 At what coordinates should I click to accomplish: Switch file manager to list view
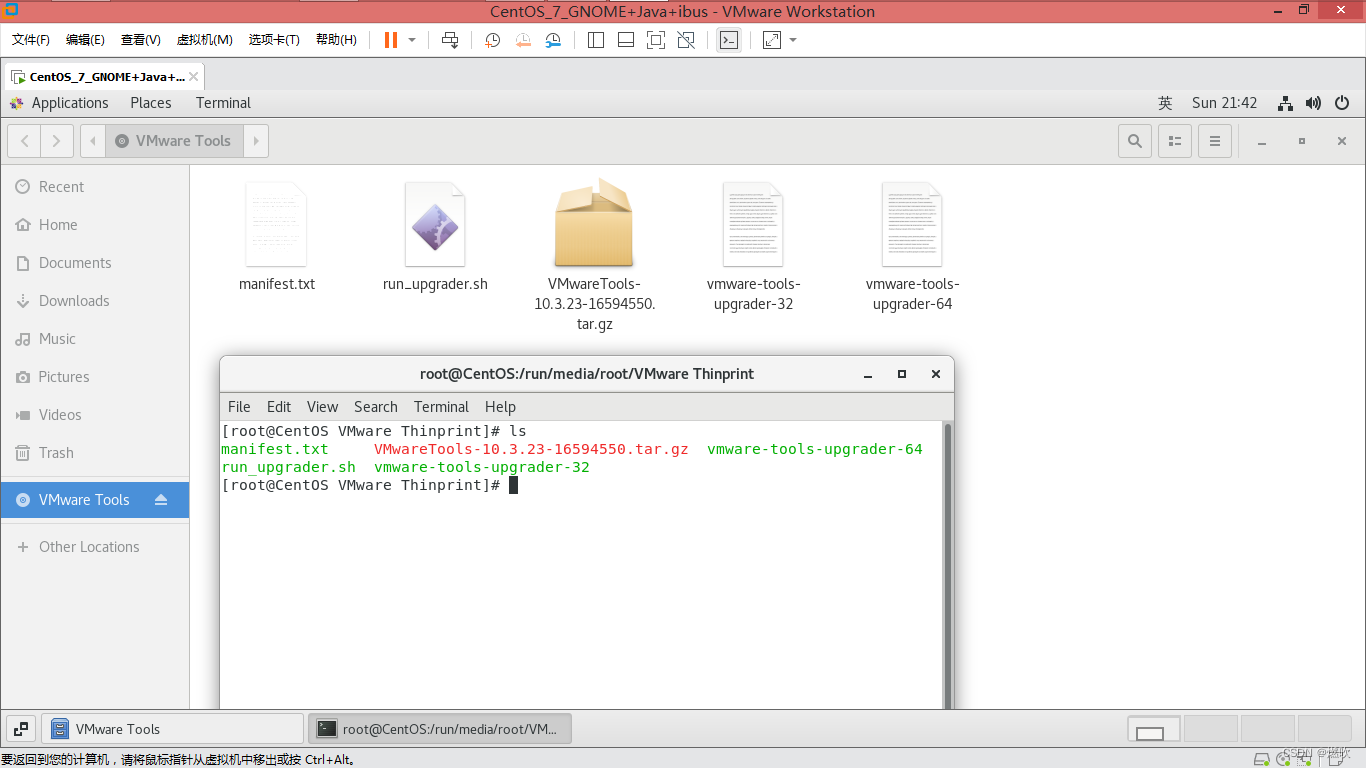1175,141
